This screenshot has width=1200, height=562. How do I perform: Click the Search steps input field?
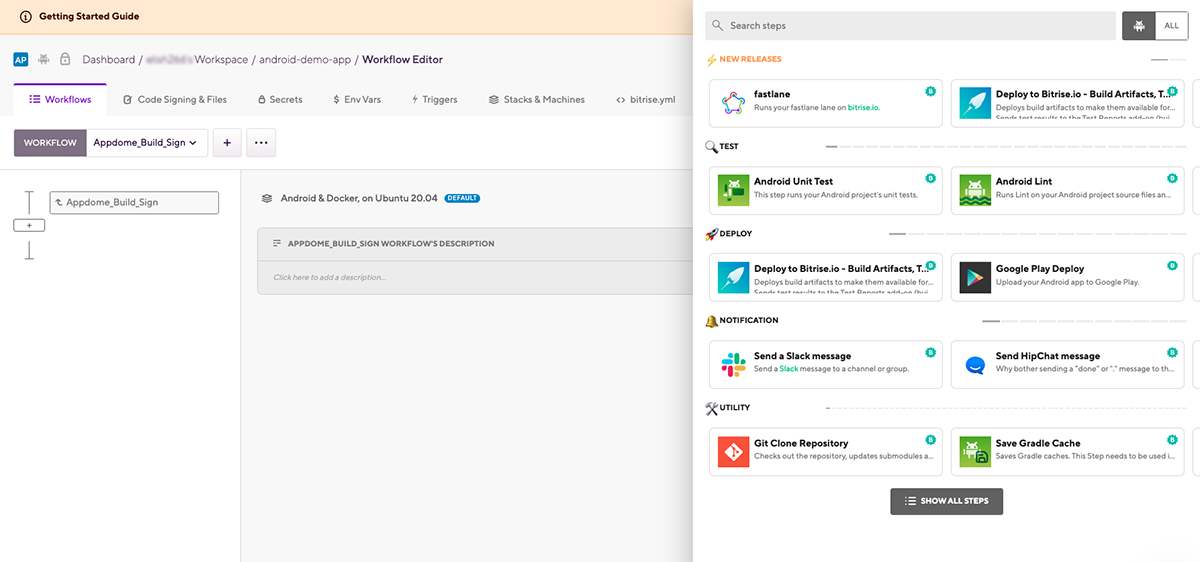910,26
